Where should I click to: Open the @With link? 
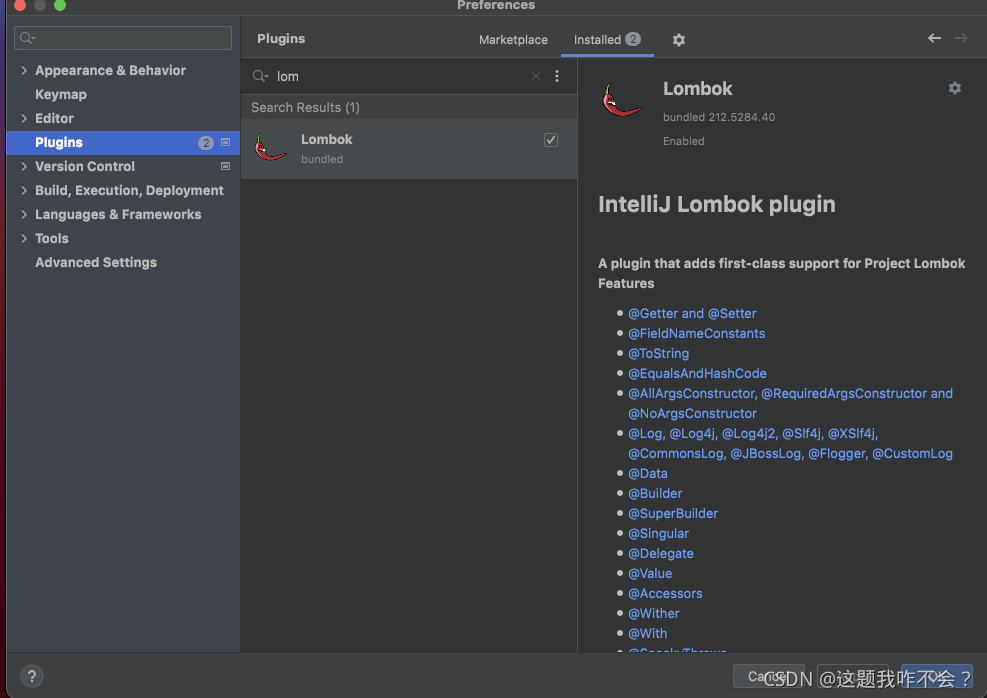click(x=647, y=634)
